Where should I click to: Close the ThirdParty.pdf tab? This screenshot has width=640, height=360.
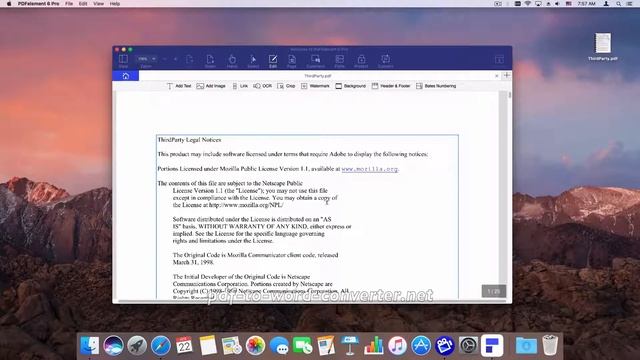(x=496, y=76)
